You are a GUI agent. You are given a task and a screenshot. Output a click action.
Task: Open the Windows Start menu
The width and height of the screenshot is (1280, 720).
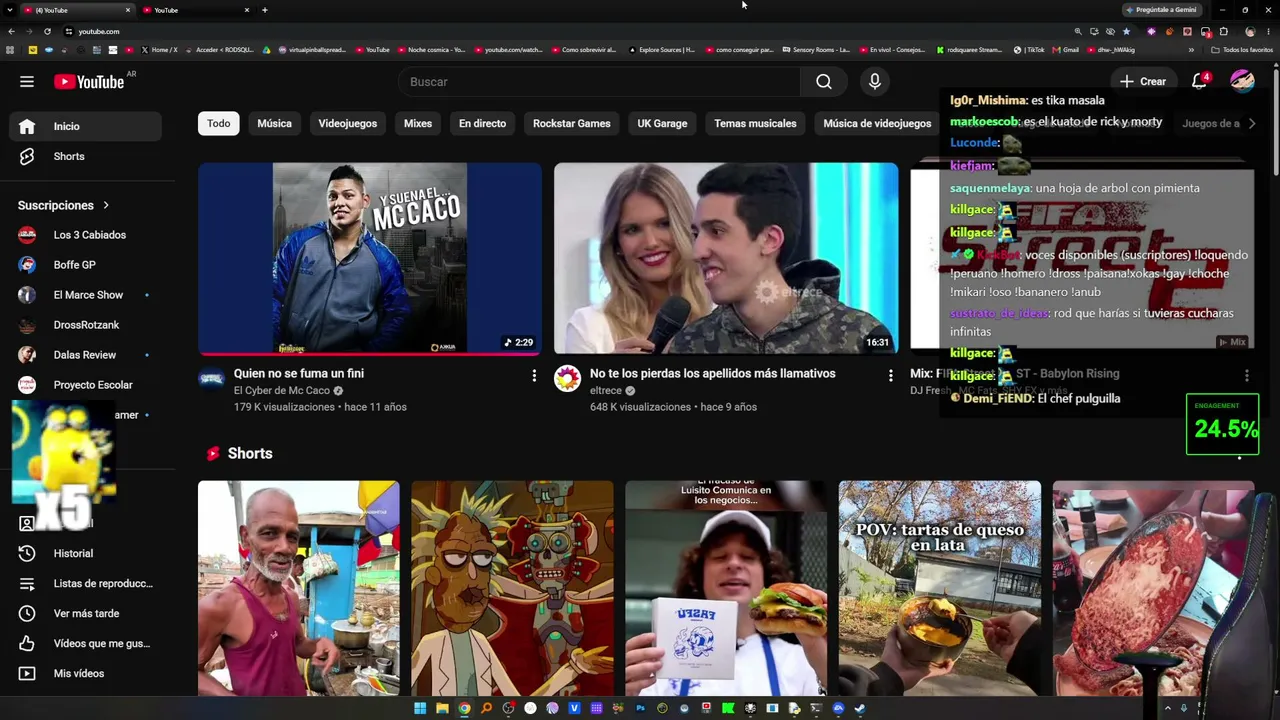420,709
